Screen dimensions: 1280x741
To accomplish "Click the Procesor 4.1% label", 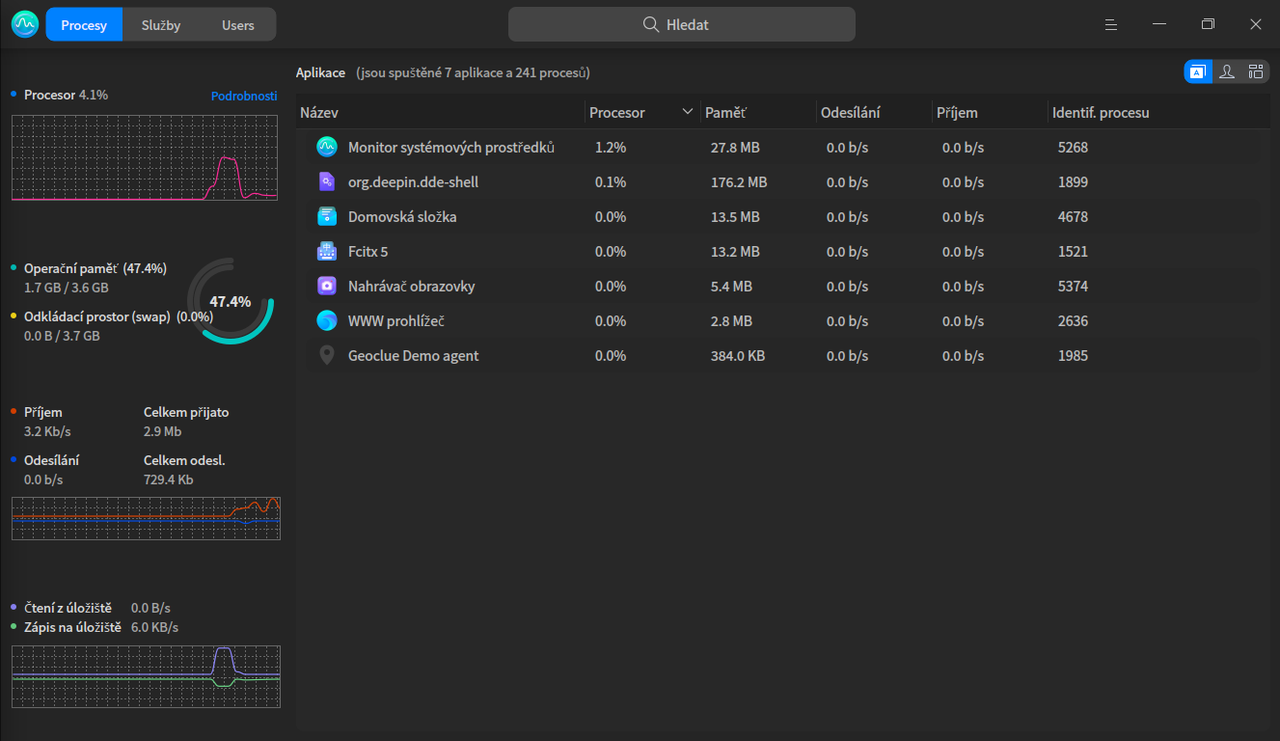I will pyautogui.click(x=66, y=95).
